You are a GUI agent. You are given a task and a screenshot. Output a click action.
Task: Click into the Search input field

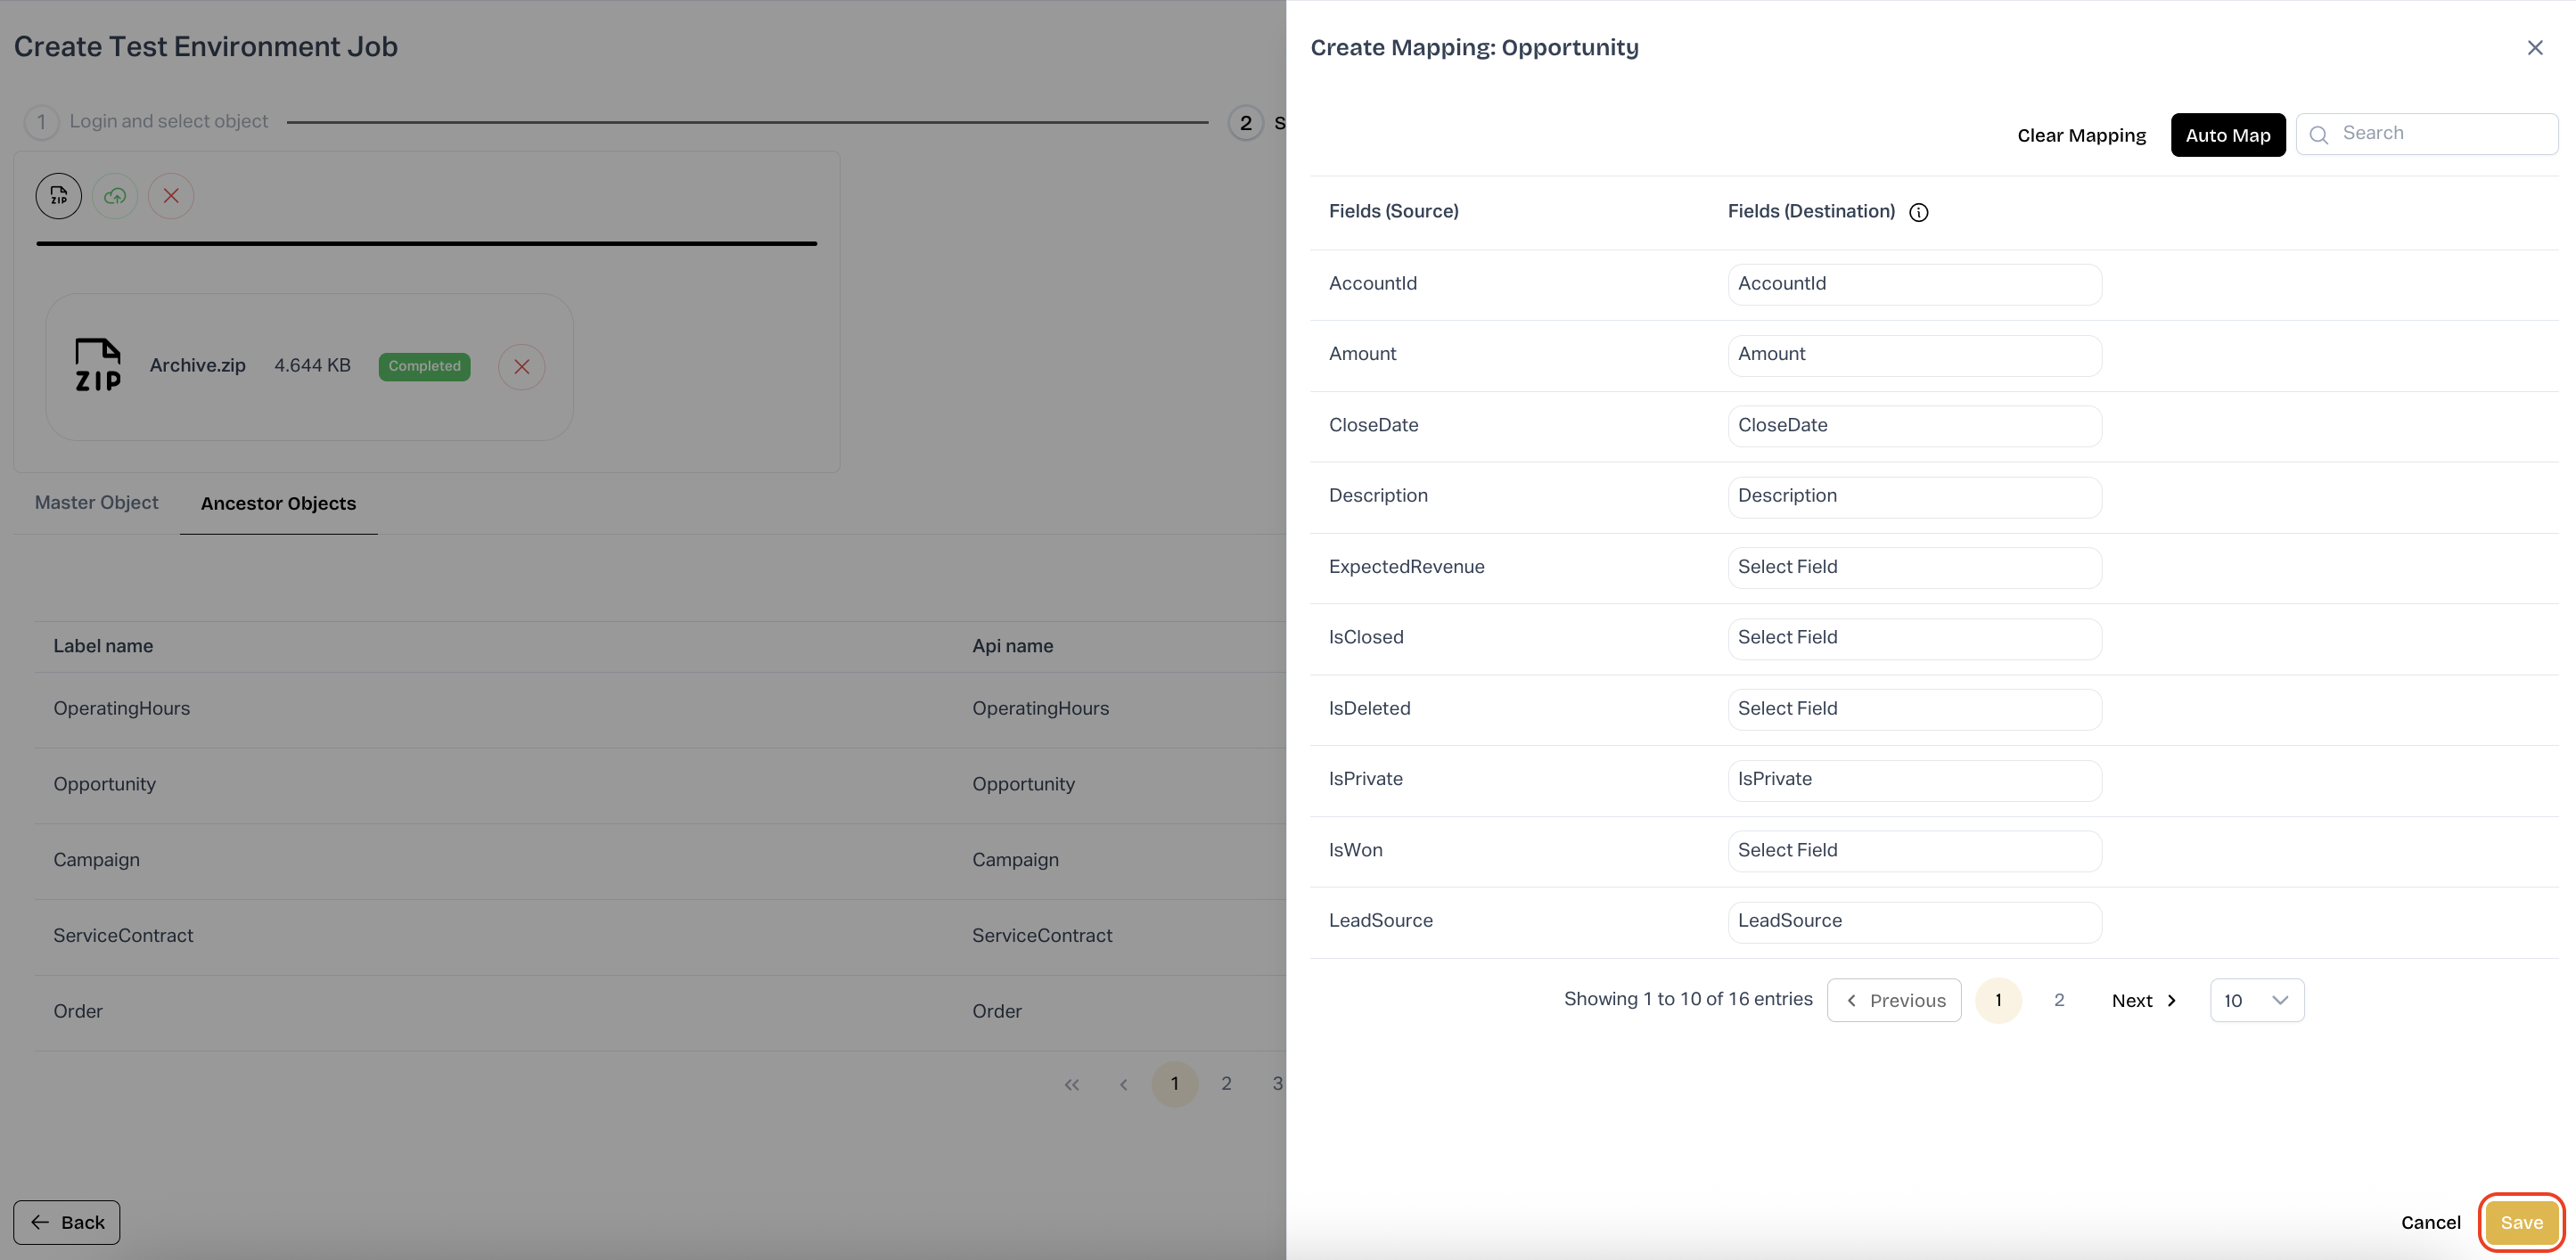coord(2440,134)
